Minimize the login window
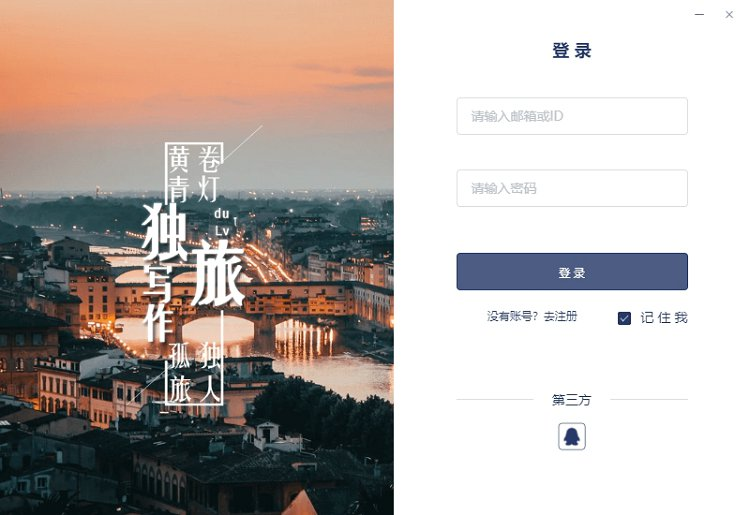Screen dimensions: 750x515 click(699, 14)
